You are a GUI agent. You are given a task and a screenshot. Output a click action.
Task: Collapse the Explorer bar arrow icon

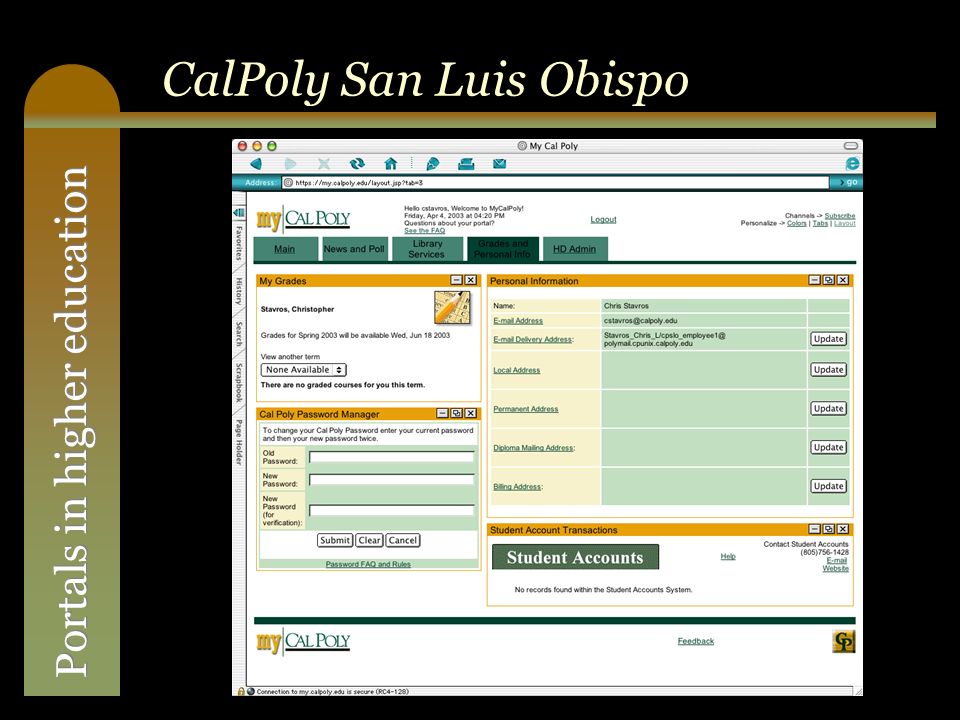239,212
